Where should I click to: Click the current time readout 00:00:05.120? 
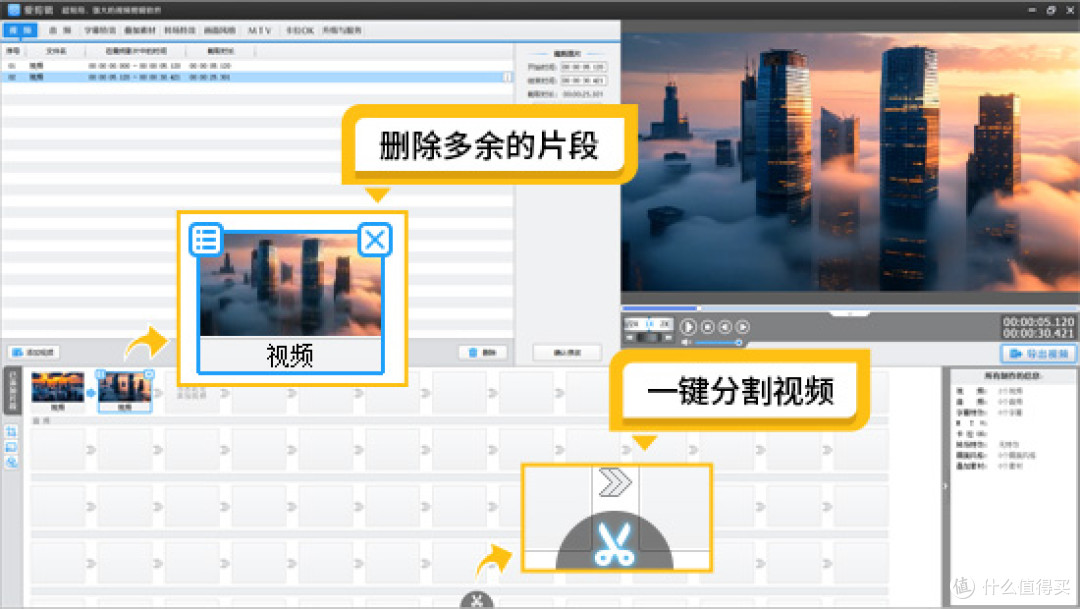(1038, 322)
